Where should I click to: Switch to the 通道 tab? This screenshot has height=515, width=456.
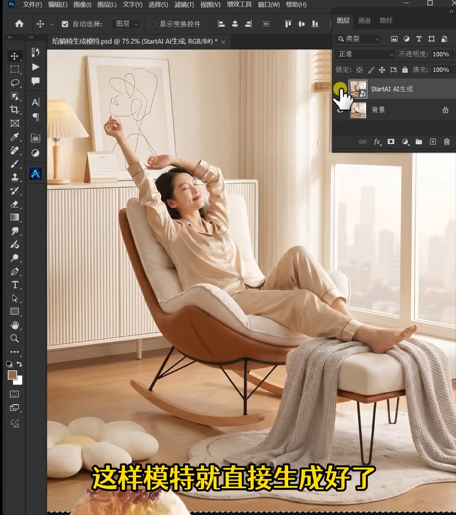pyautogui.click(x=364, y=21)
